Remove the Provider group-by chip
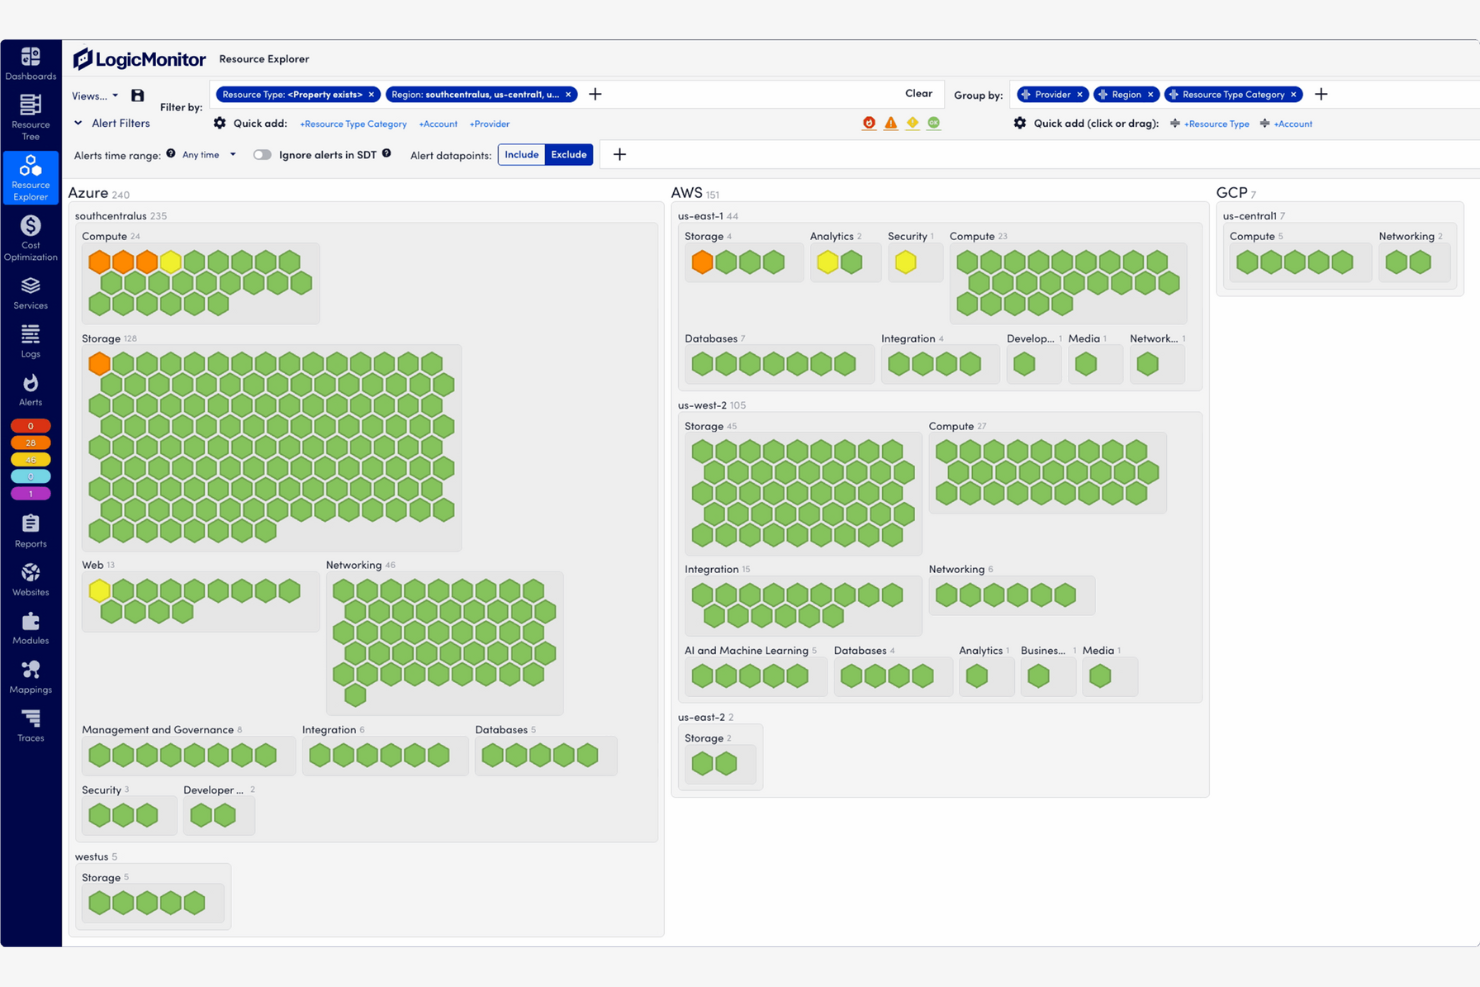Viewport: 1480px width, 987px height. tap(1080, 94)
